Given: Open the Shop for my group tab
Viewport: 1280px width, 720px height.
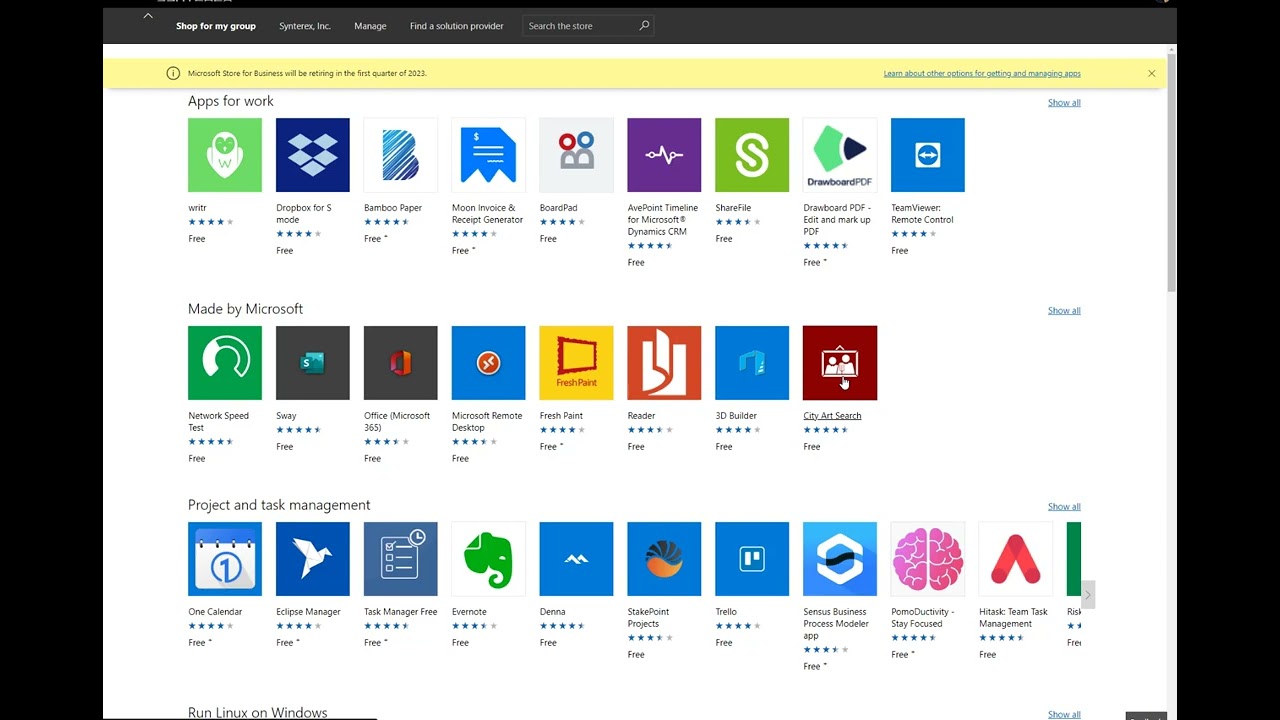Looking at the screenshot, I should pyautogui.click(x=216, y=26).
